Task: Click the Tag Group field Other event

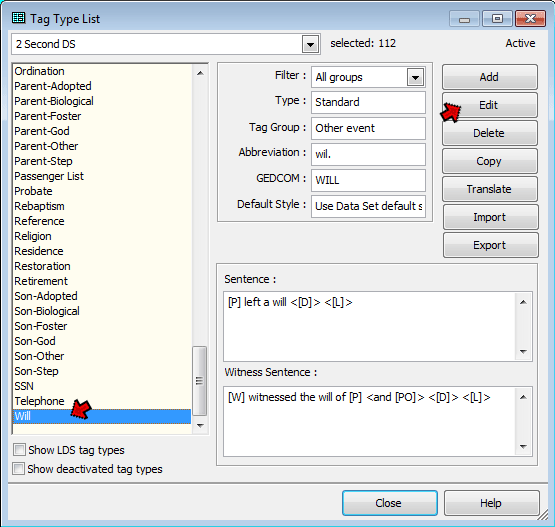Action: coord(368,128)
